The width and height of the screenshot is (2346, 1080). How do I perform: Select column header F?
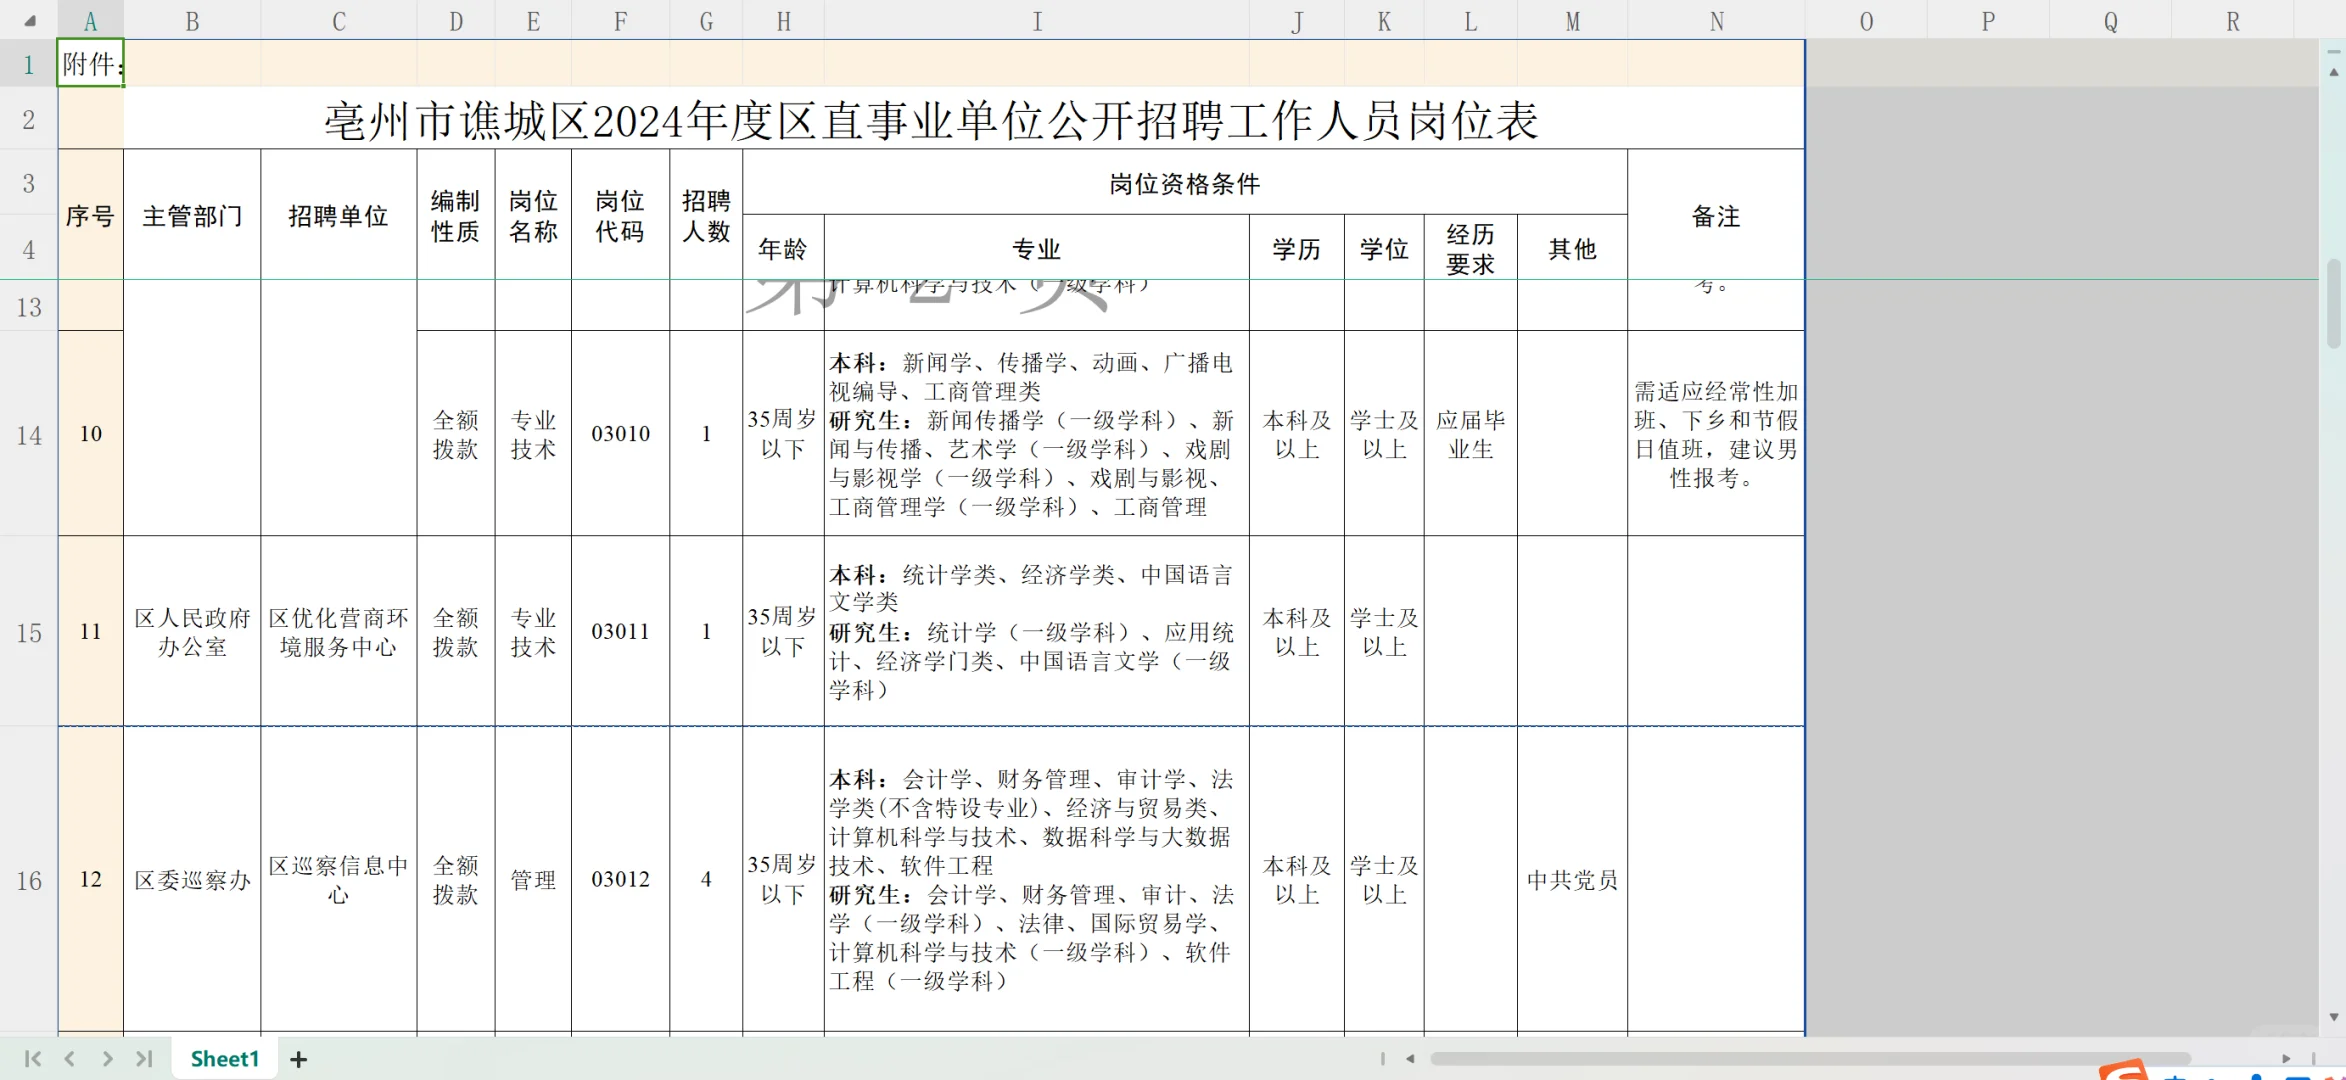(x=620, y=20)
